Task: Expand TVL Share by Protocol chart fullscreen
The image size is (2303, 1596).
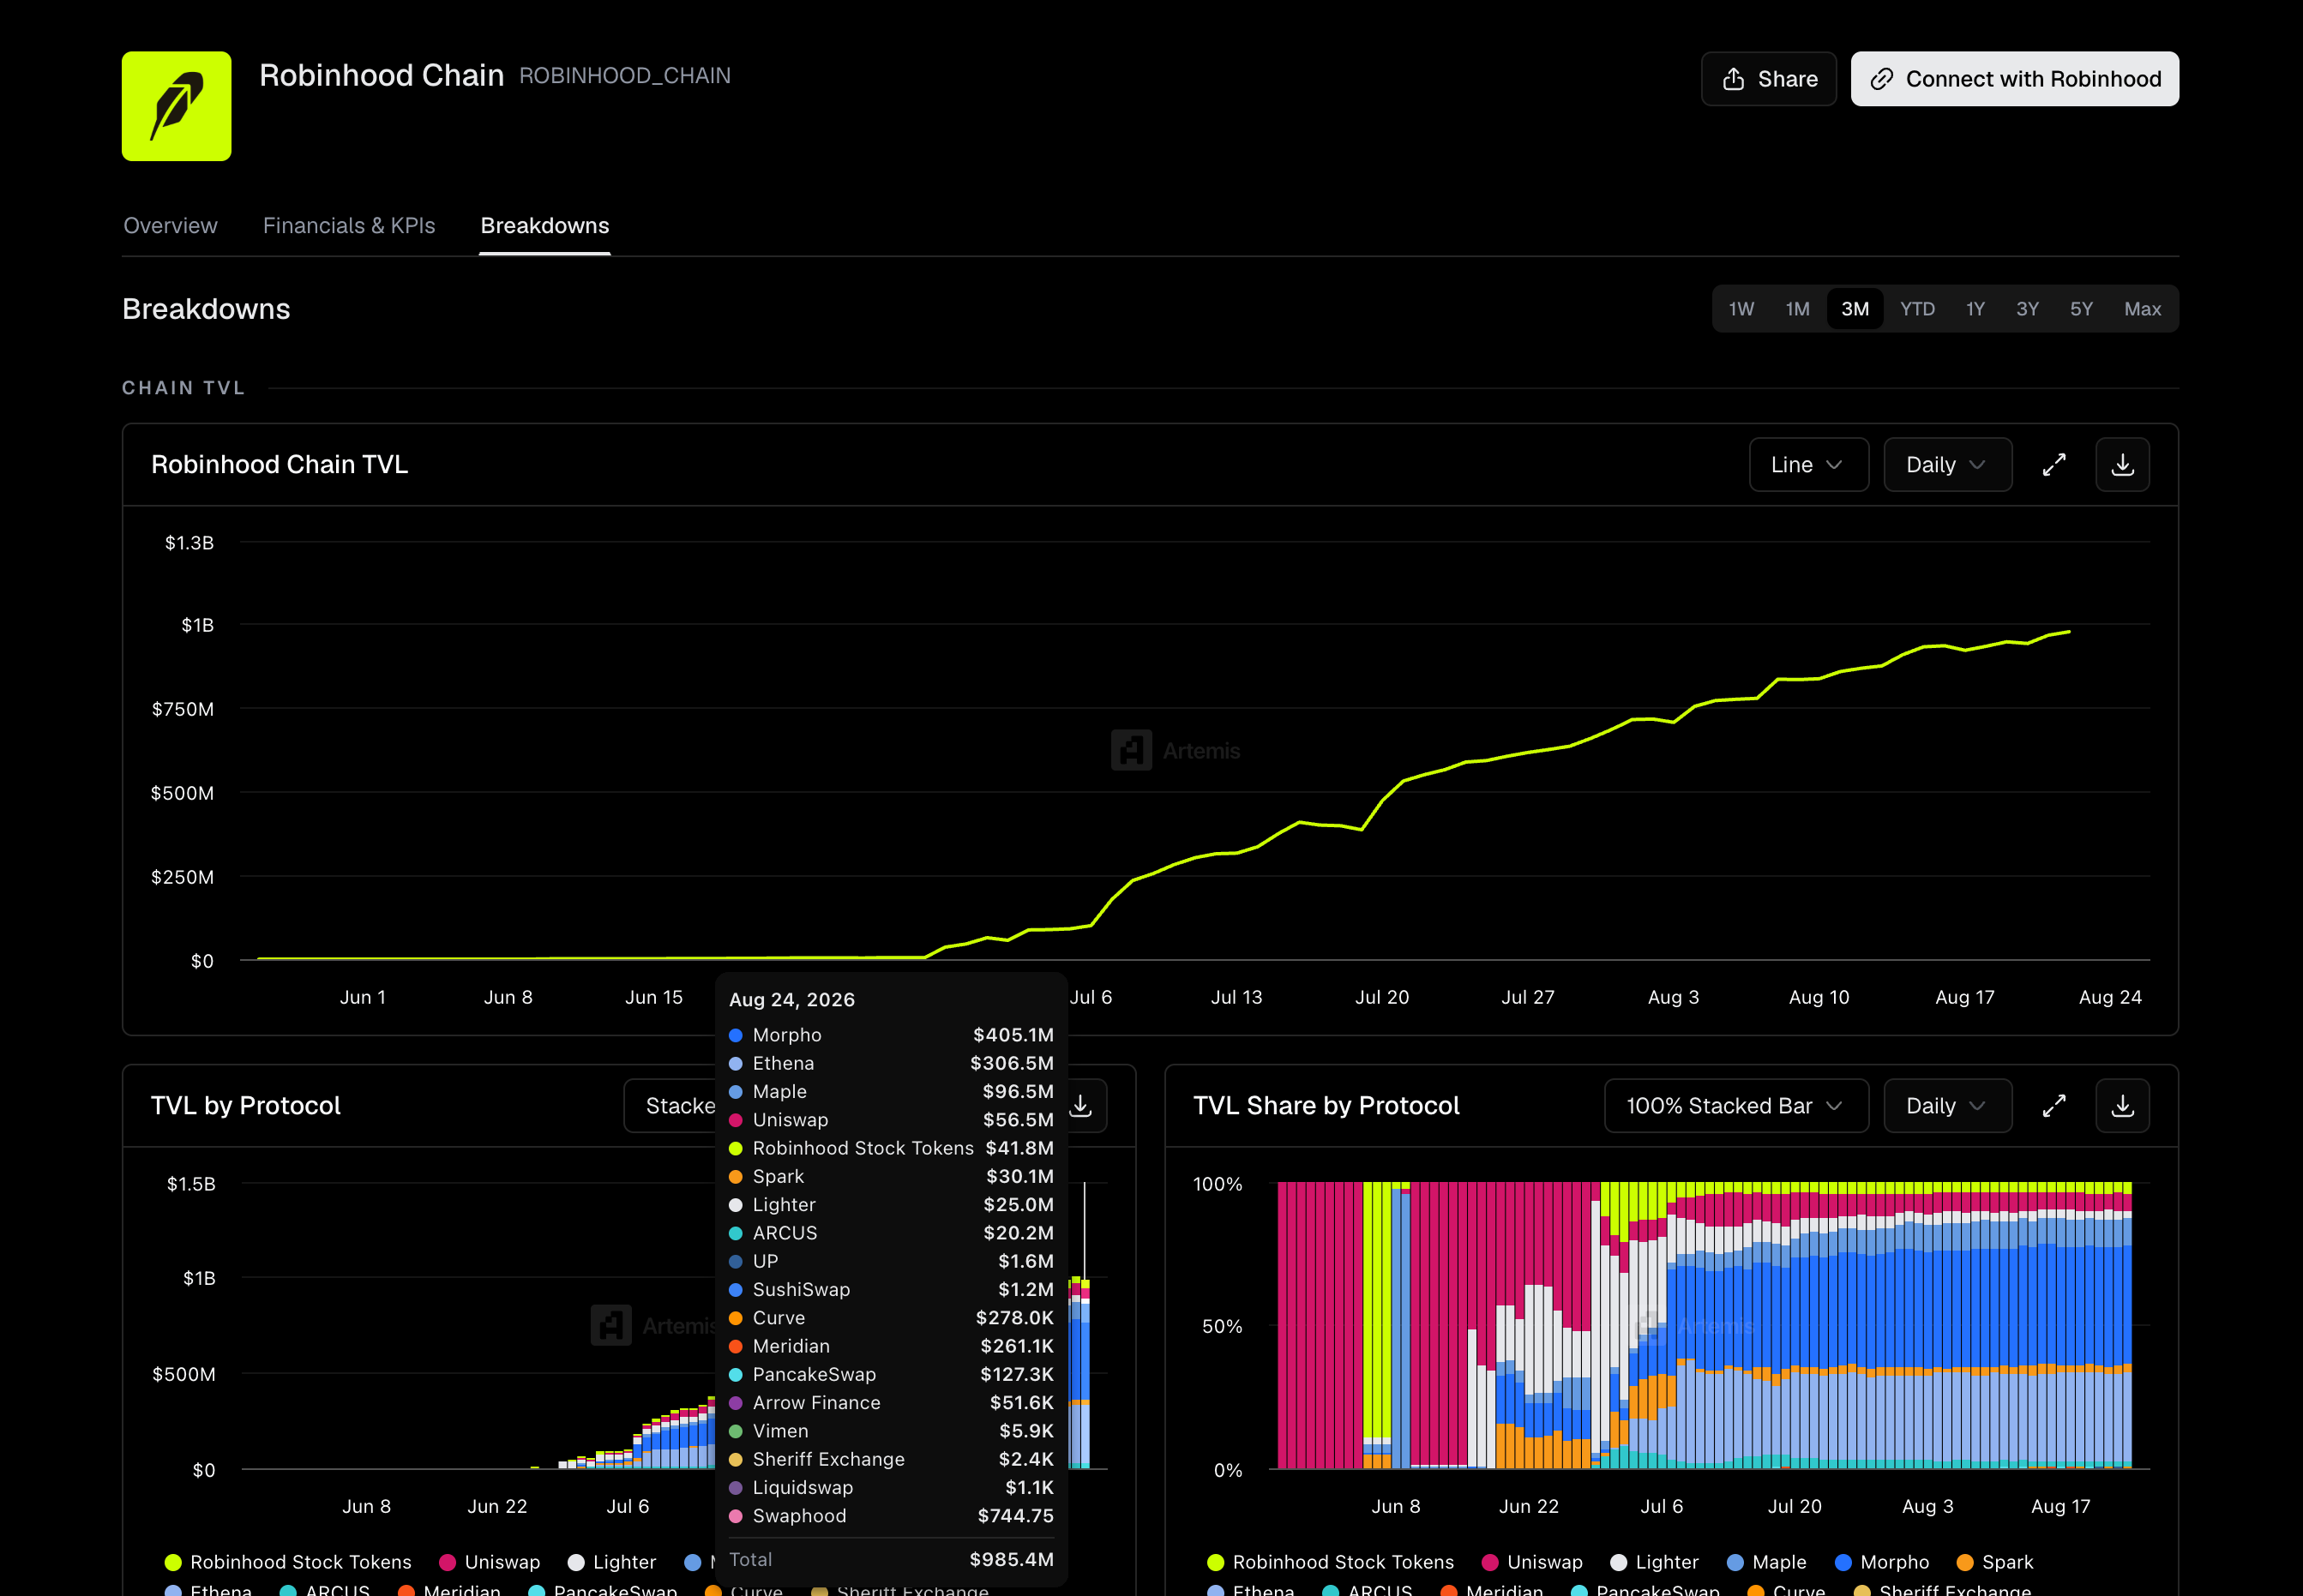Action: pyautogui.click(x=2053, y=1106)
